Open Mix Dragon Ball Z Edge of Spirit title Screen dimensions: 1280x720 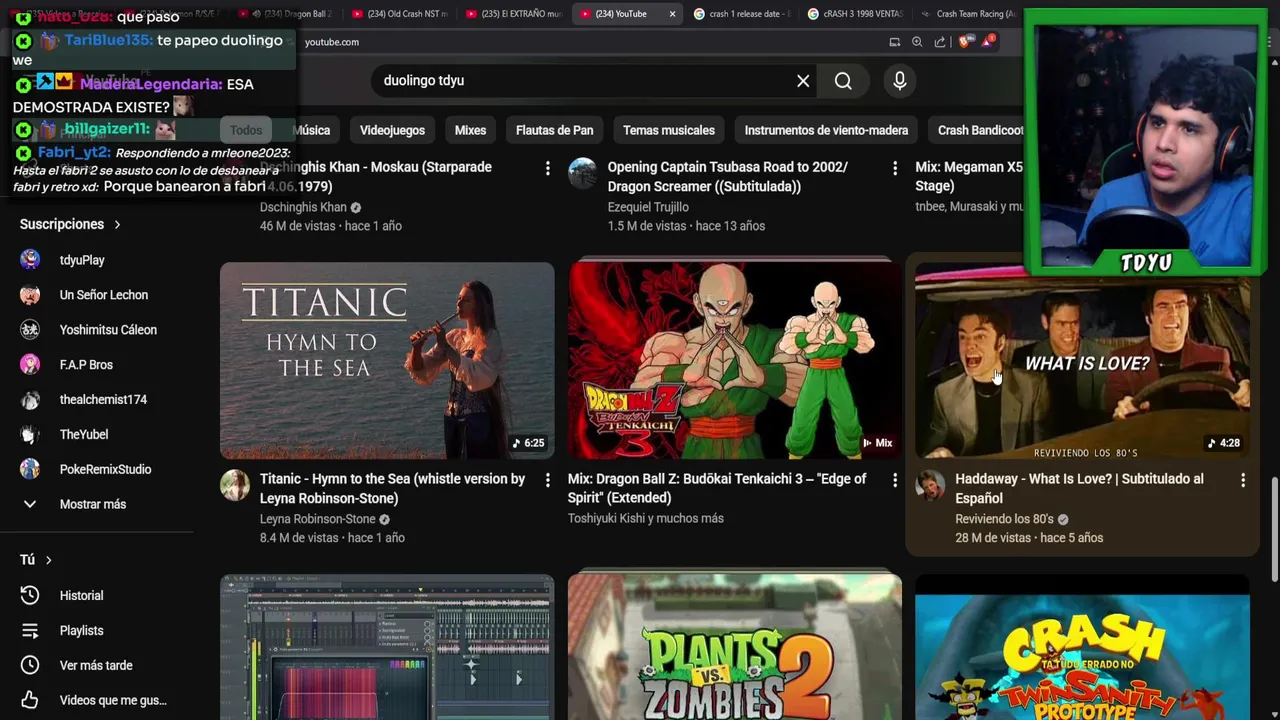point(717,488)
